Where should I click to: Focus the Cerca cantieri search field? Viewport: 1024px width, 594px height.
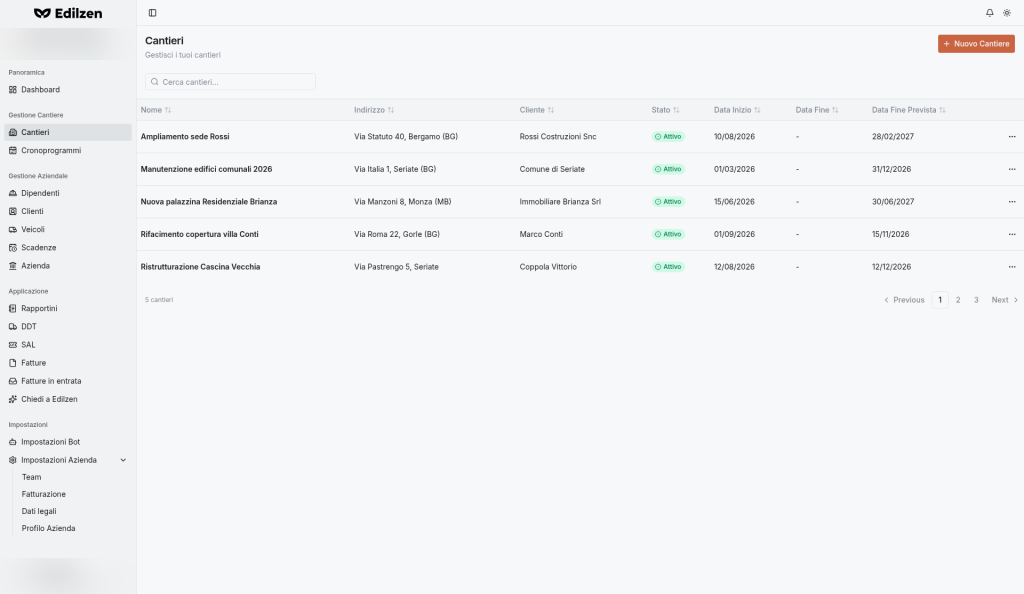[x=231, y=82]
